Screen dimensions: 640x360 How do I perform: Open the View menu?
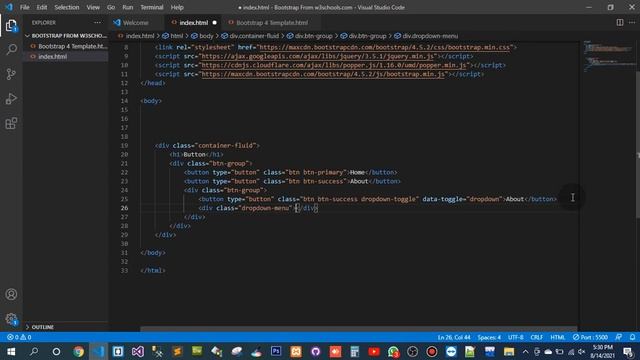93,7
